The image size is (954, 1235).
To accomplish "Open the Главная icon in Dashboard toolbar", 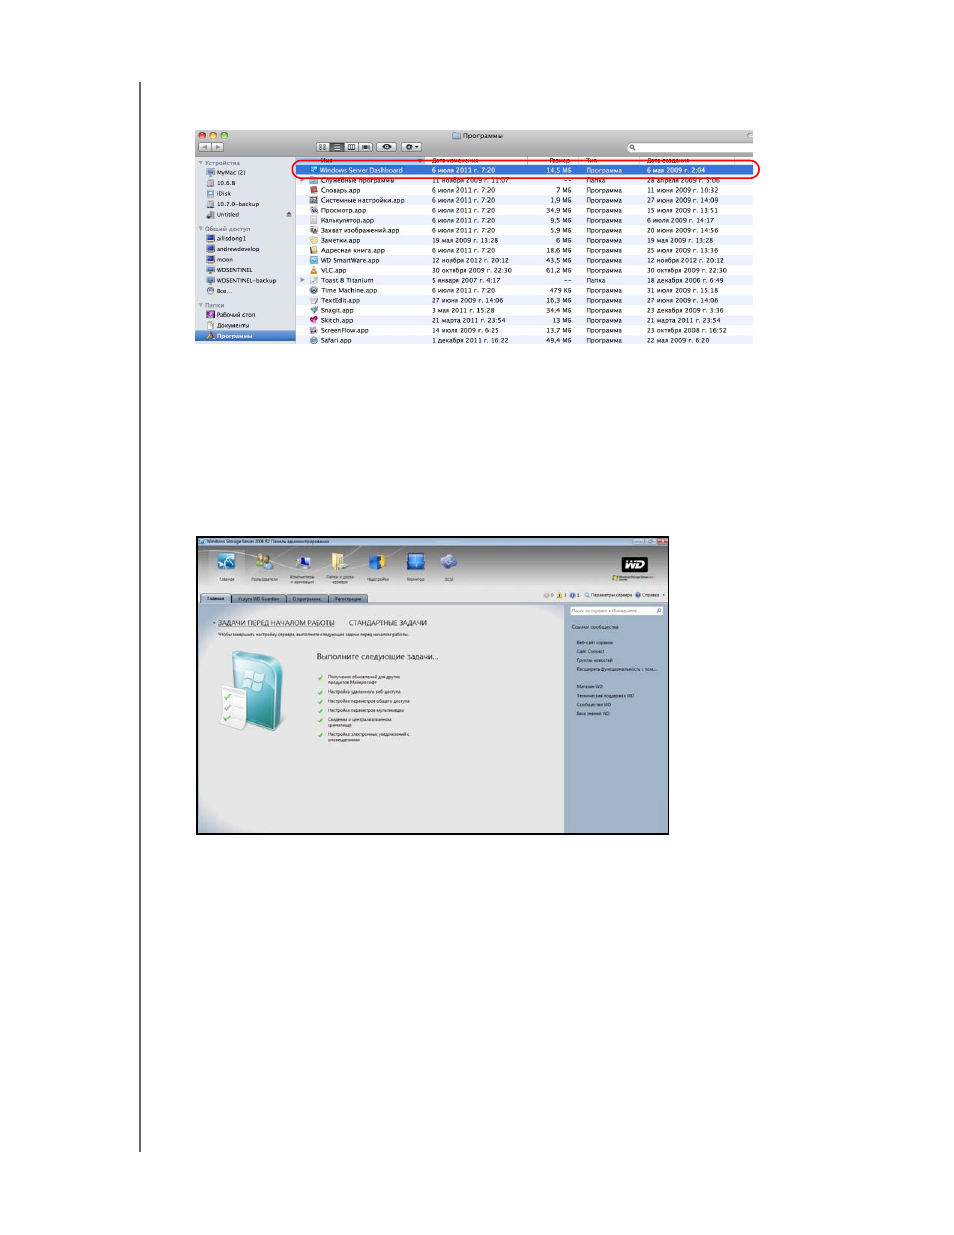I will 227,563.
